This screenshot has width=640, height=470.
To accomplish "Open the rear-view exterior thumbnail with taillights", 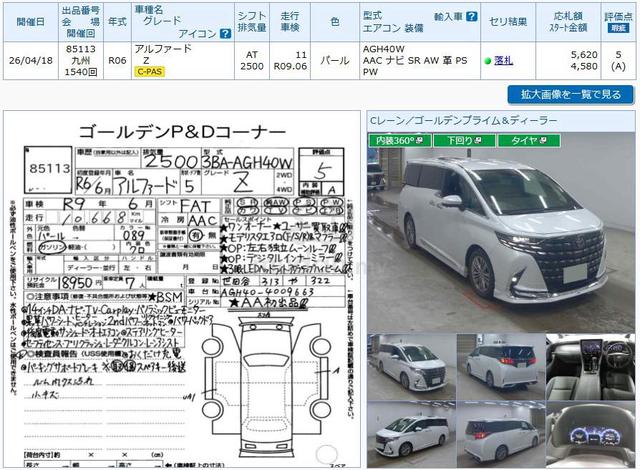I will [x=500, y=367].
